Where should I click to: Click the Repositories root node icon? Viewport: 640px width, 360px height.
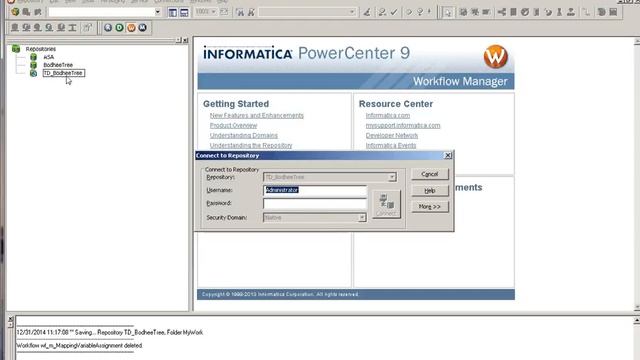pyautogui.click(x=16, y=49)
